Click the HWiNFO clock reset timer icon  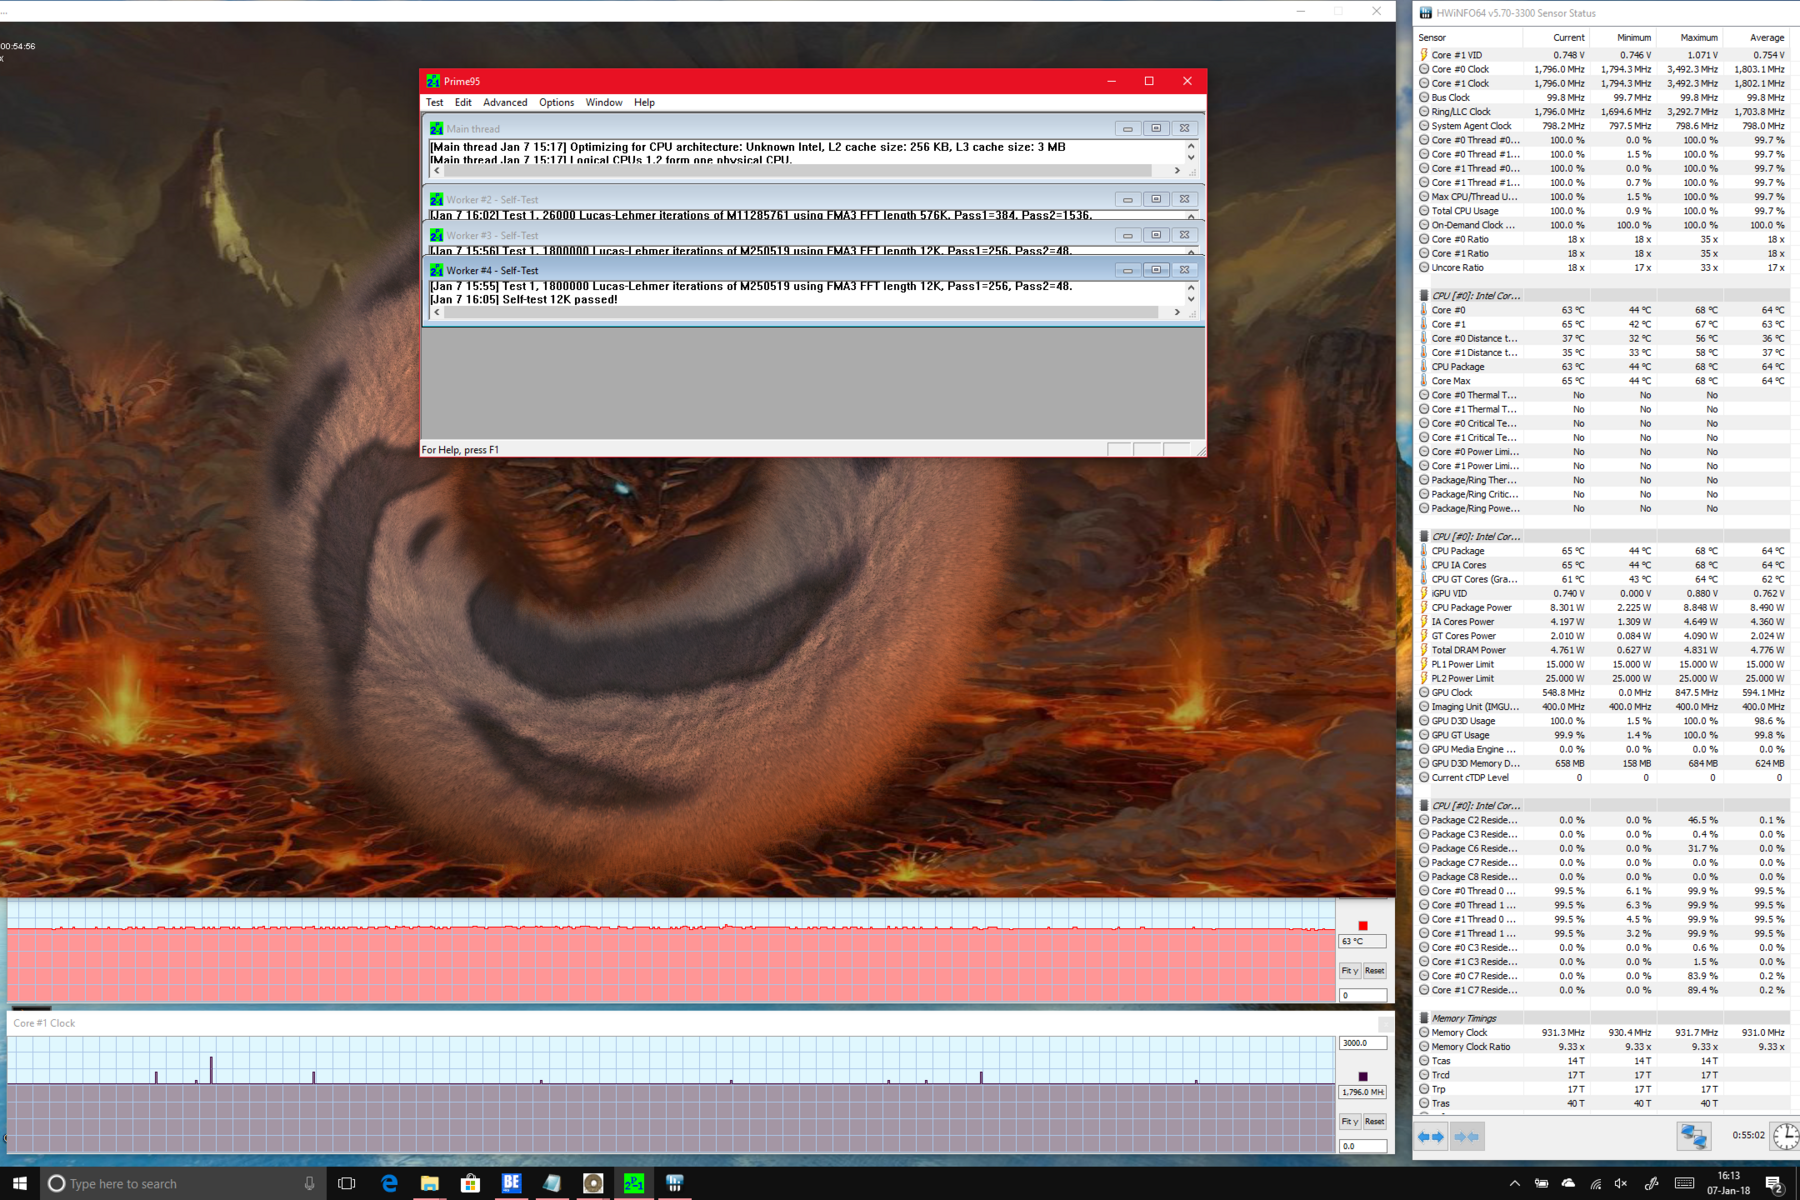coord(1786,1136)
